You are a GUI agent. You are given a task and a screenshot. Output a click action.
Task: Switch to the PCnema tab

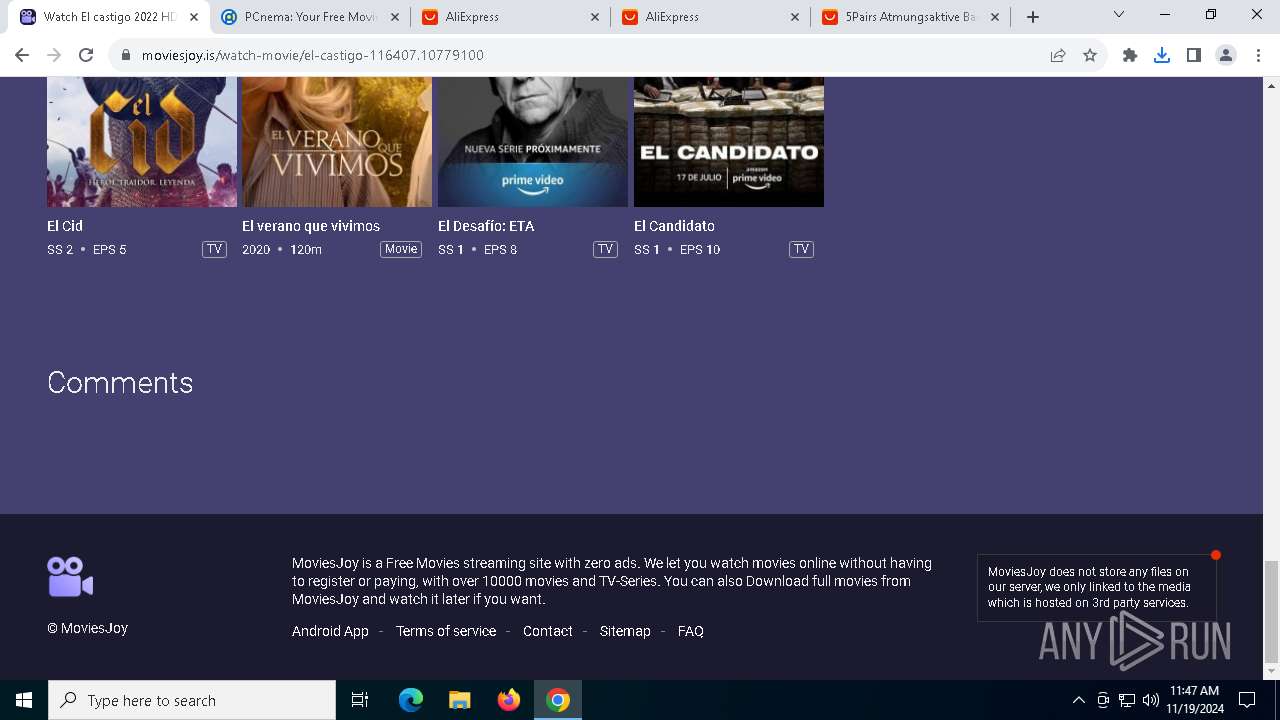[310, 17]
